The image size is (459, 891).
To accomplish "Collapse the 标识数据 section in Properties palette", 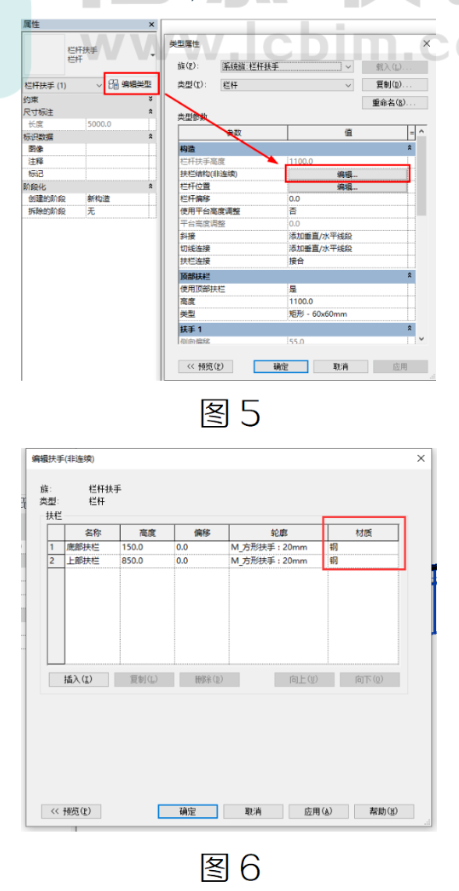I will coord(150,136).
